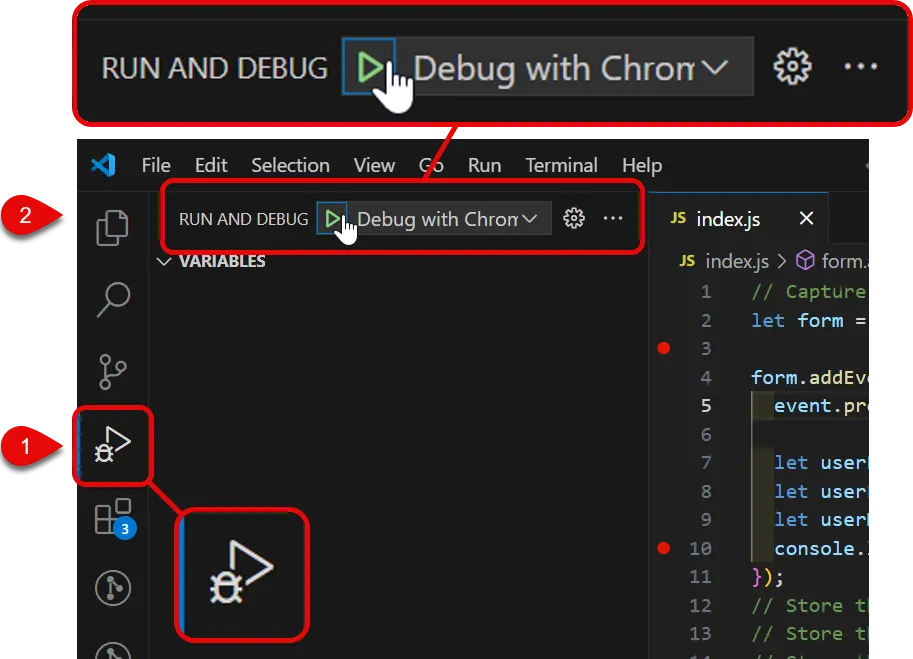The width and height of the screenshot is (913, 659).
Task: Collapse the VARIABLES section
Action: [x=164, y=260]
